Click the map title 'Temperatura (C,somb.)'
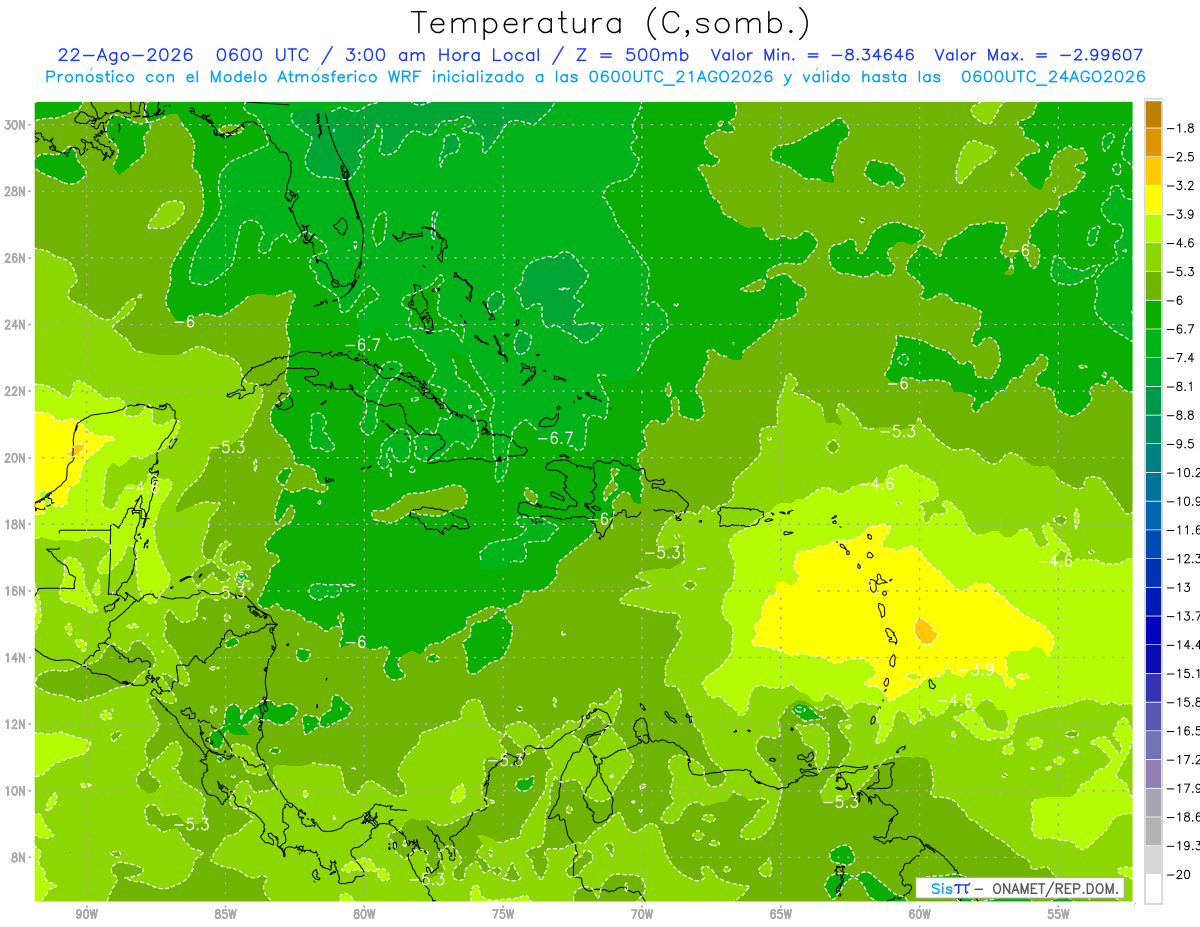 pyautogui.click(x=611, y=22)
